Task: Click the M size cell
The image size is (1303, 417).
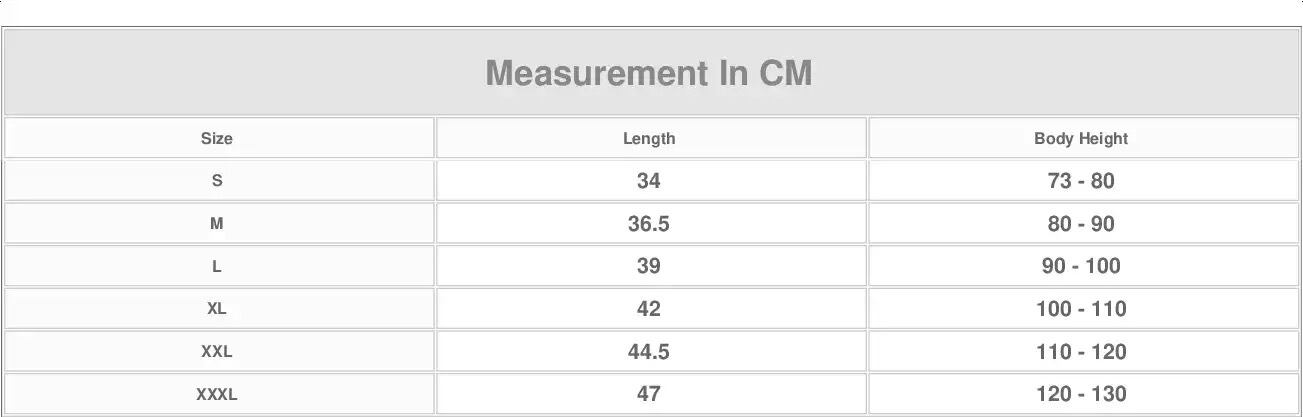Action: [217, 224]
